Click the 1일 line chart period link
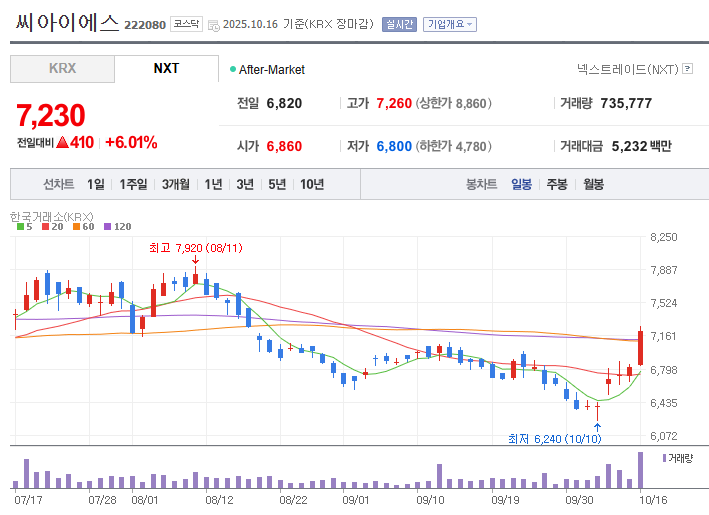This screenshot has width=709, height=515. pyautogui.click(x=95, y=184)
